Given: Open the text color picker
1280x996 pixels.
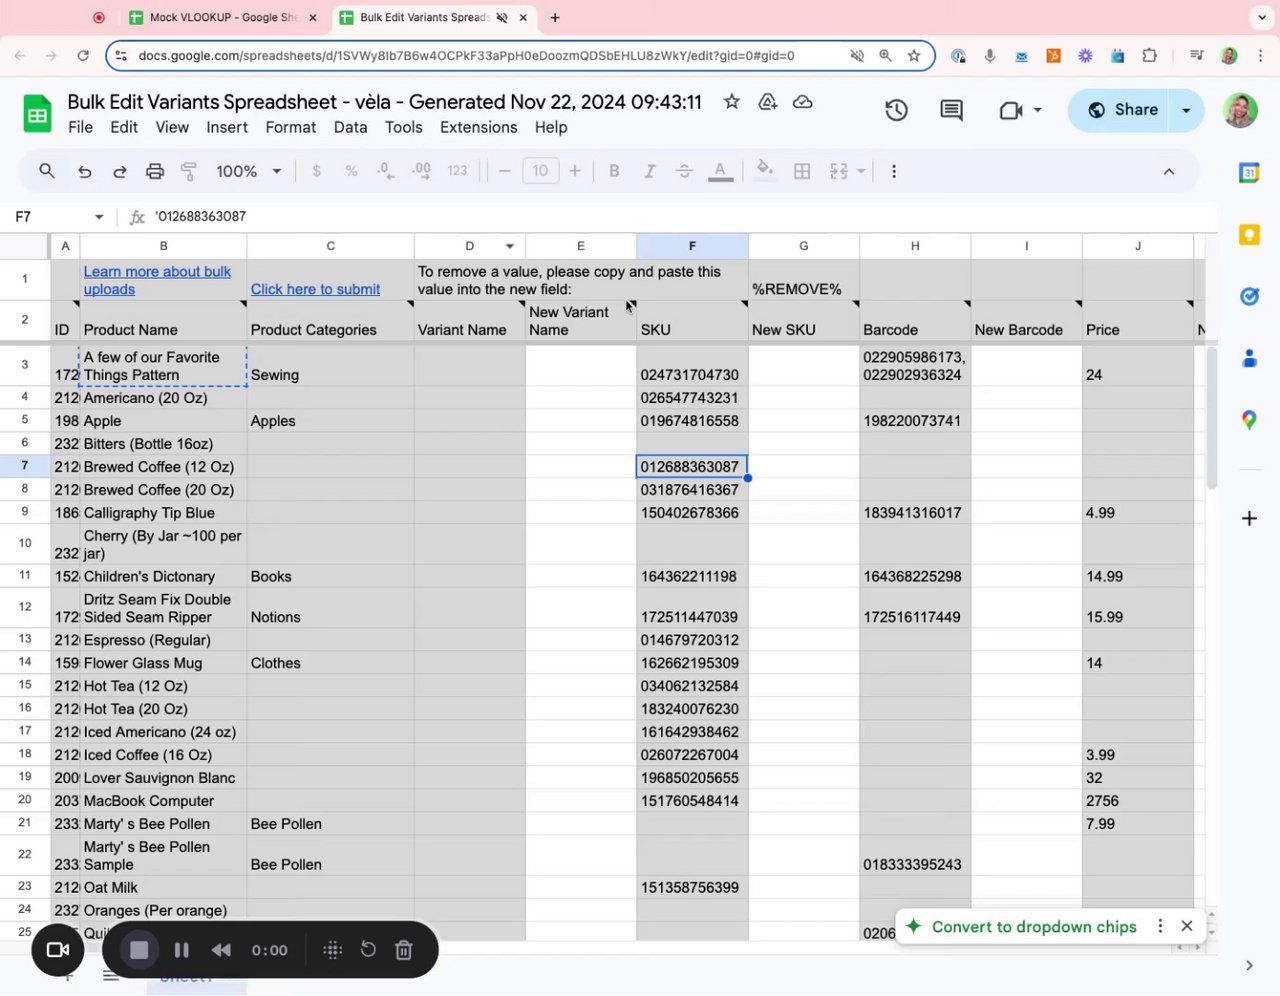Looking at the screenshot, I should [x=720, y=172].
